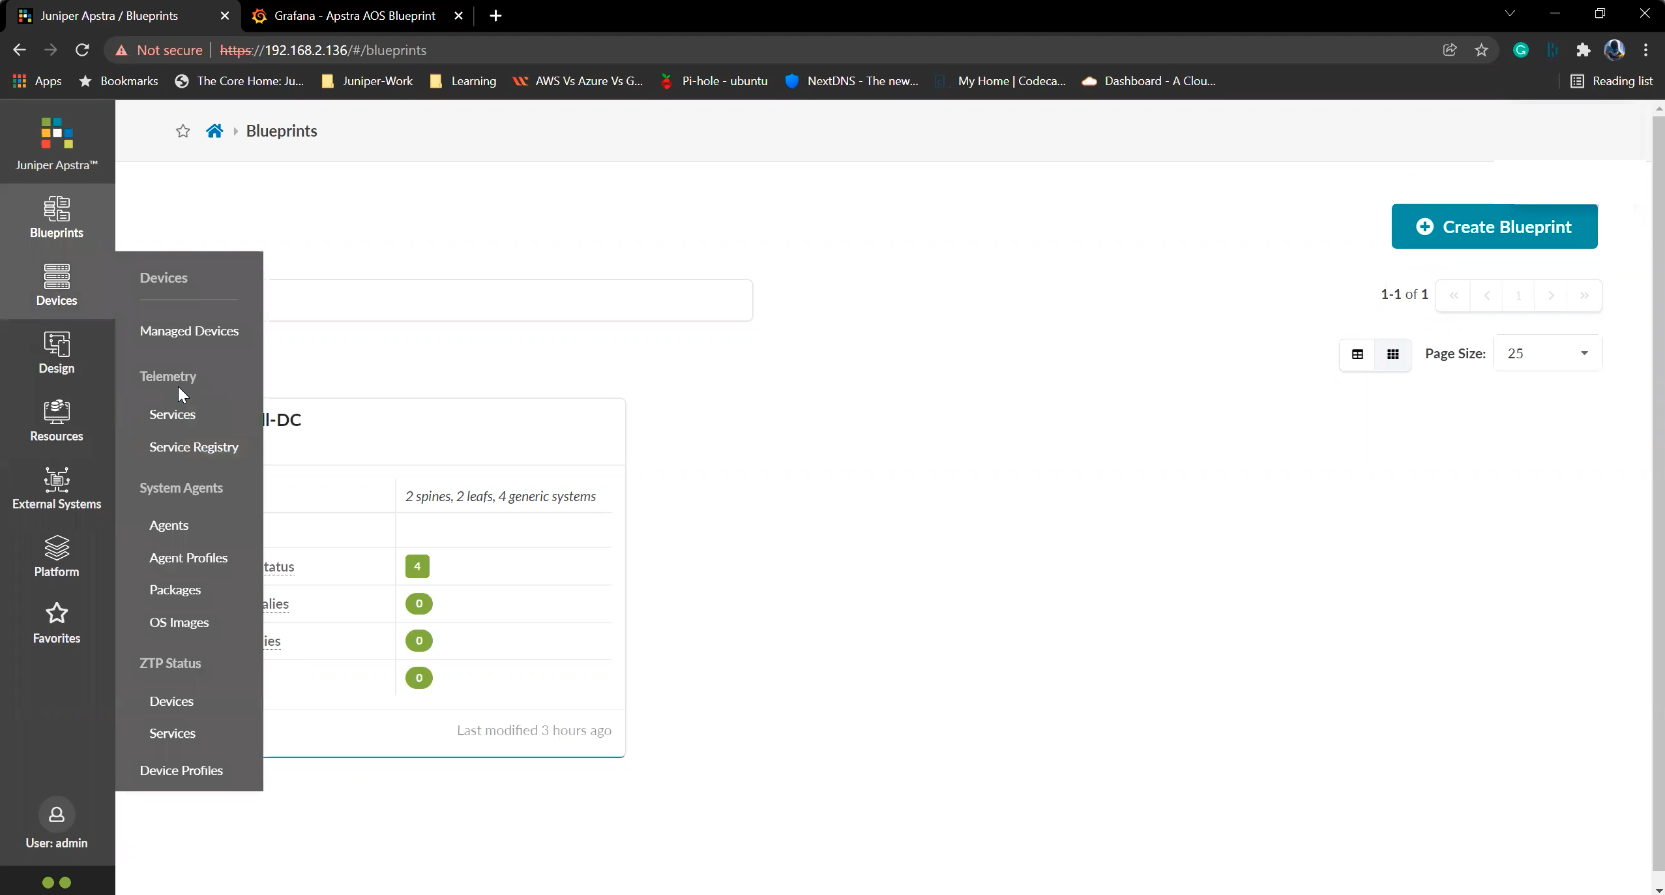Screen dimensions: 1665x895
Task: Open Devices under ZTP Status
Action: pos(171,701)
